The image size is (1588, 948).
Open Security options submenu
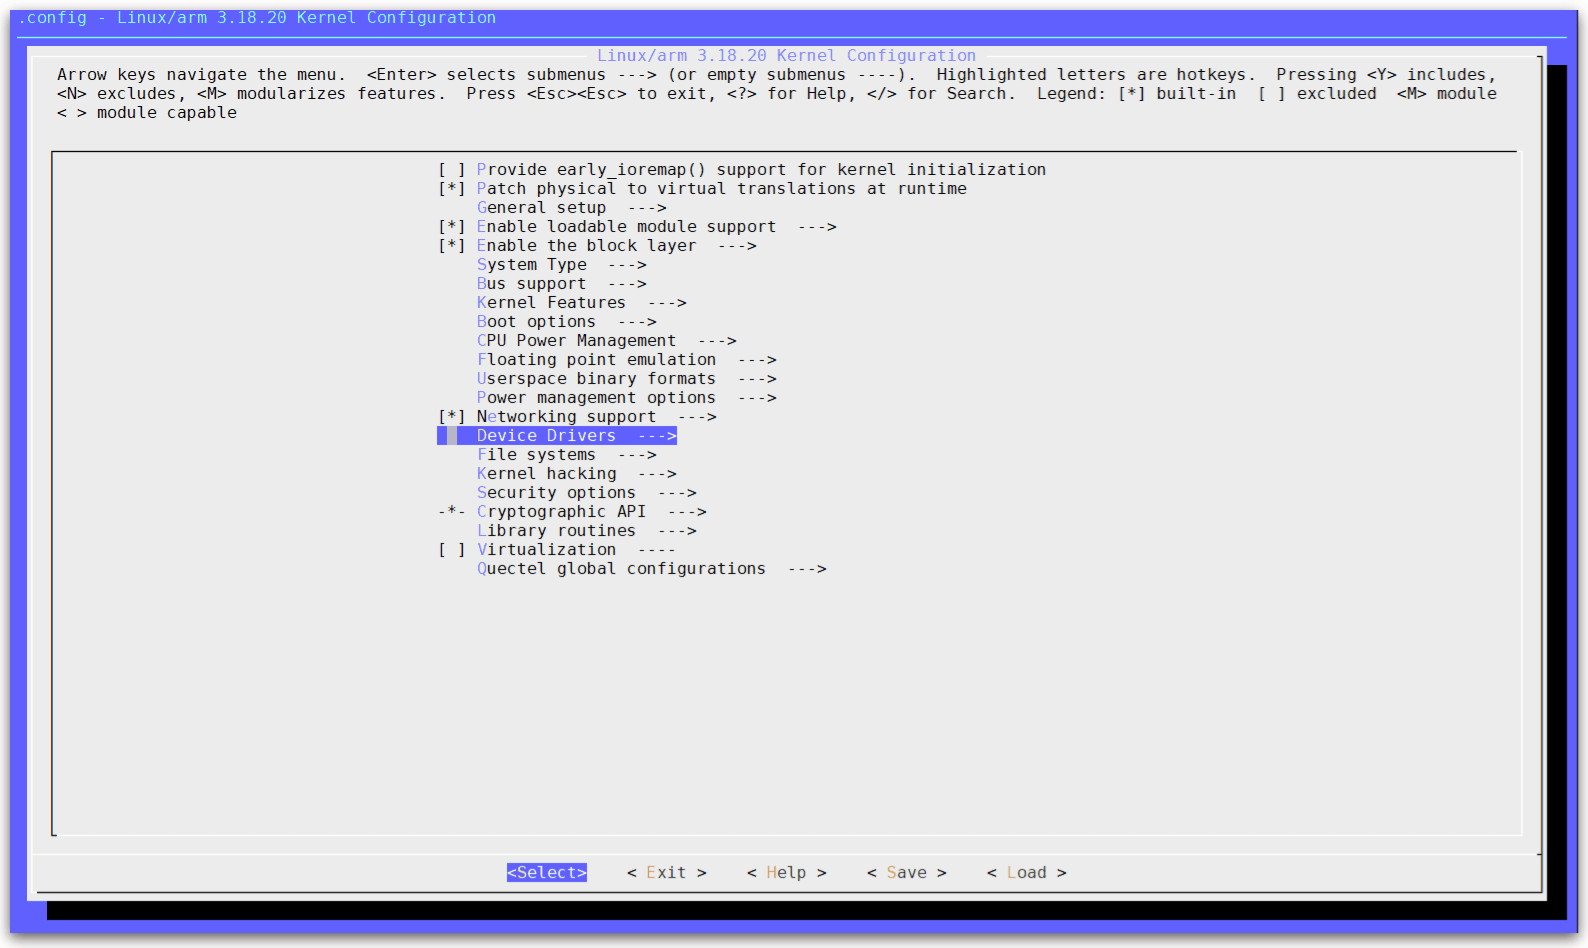586,493
